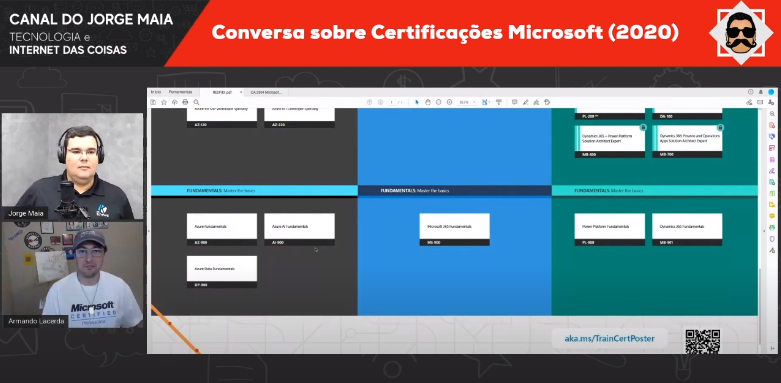The height and width of the screenshot is (383, 781).
Task: Switch to the Ferramentas tab
Action: pos(180,92)
